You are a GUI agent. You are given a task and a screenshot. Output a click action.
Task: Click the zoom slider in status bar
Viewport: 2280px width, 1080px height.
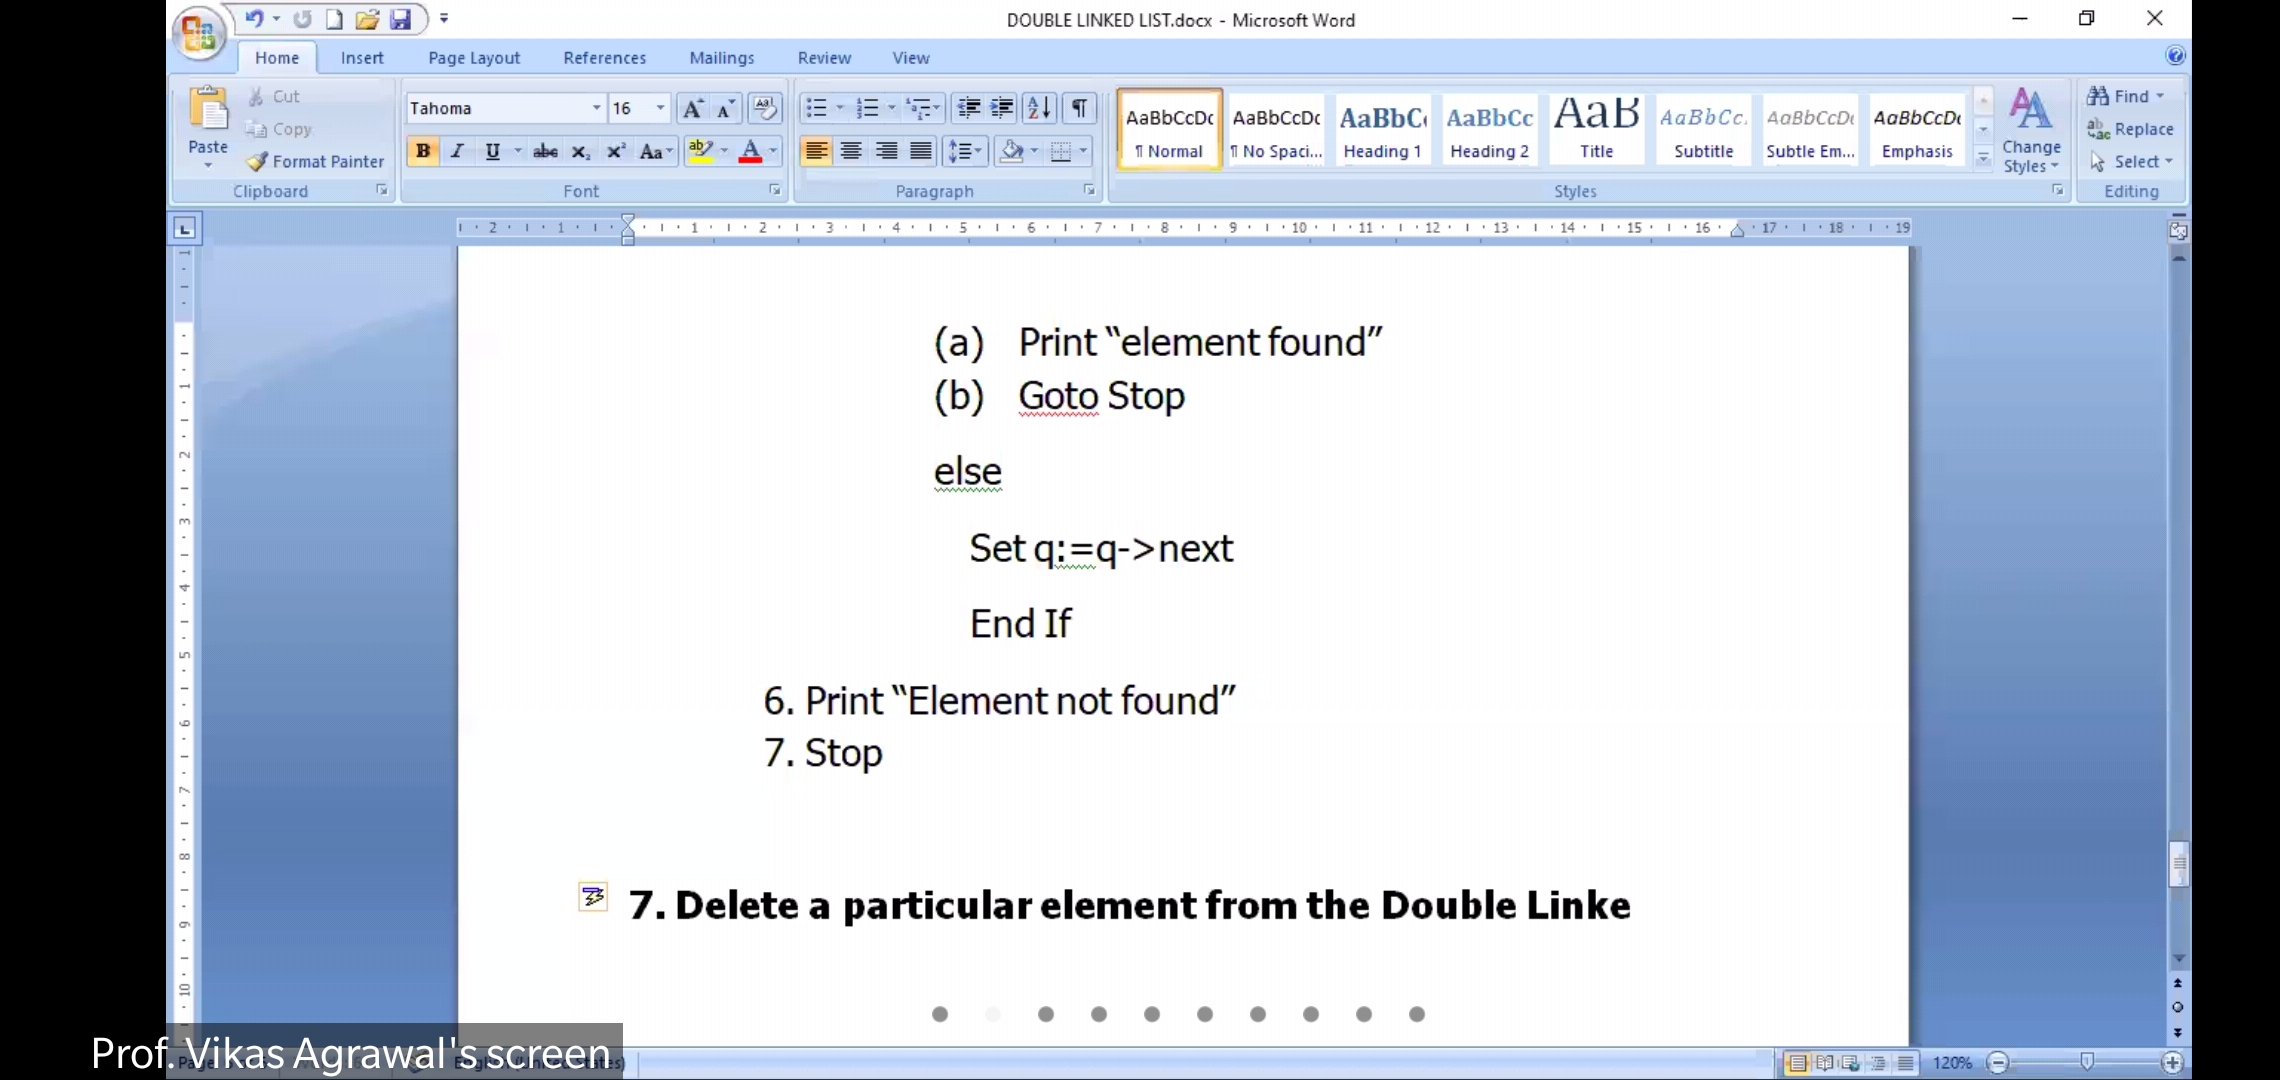[2086, 1062]
